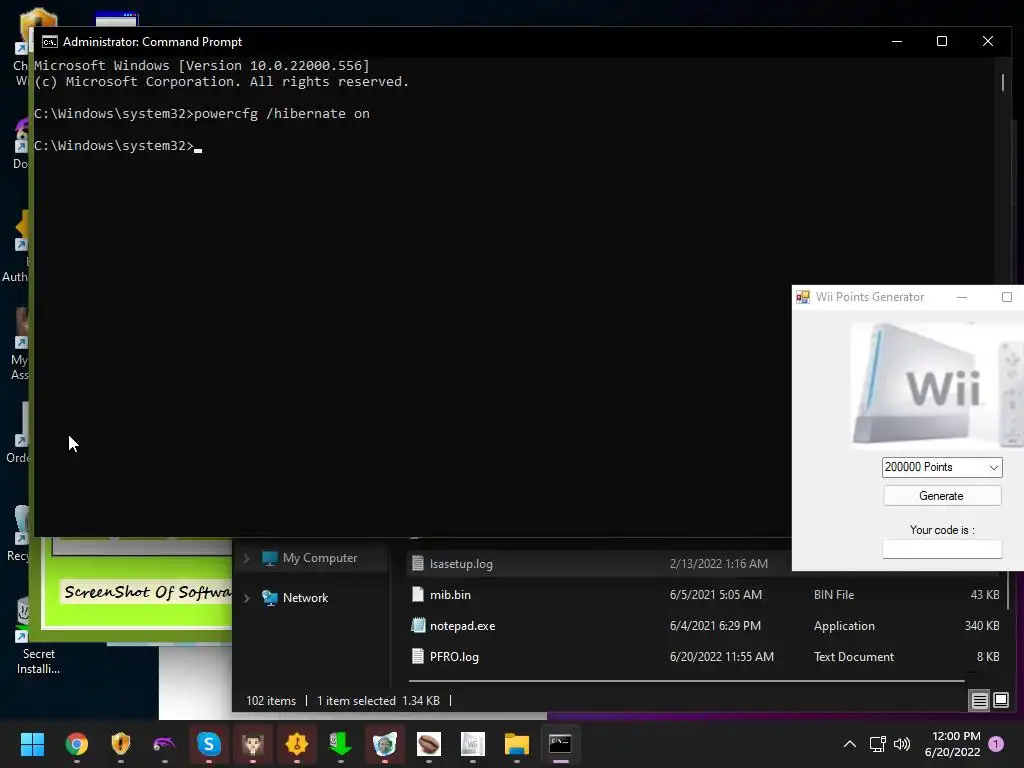Click the lsasetup.log file icon
Screen dimensions: 1024x768
[x=418, y=564]
